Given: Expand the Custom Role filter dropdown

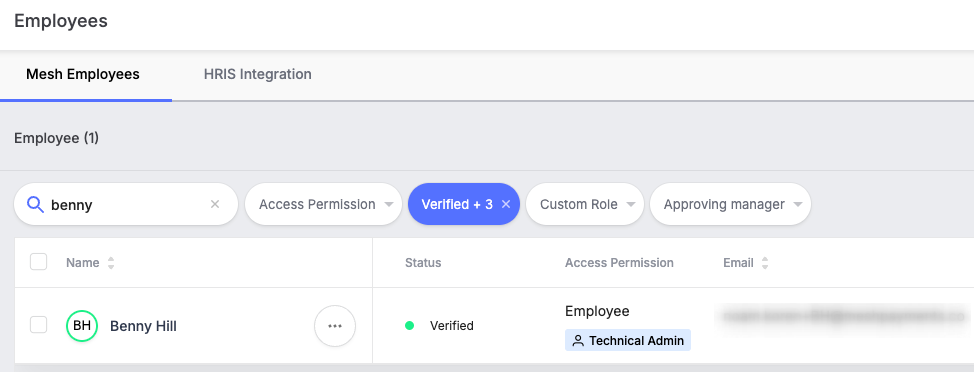Looking at the screenshot, I should 585,204.
